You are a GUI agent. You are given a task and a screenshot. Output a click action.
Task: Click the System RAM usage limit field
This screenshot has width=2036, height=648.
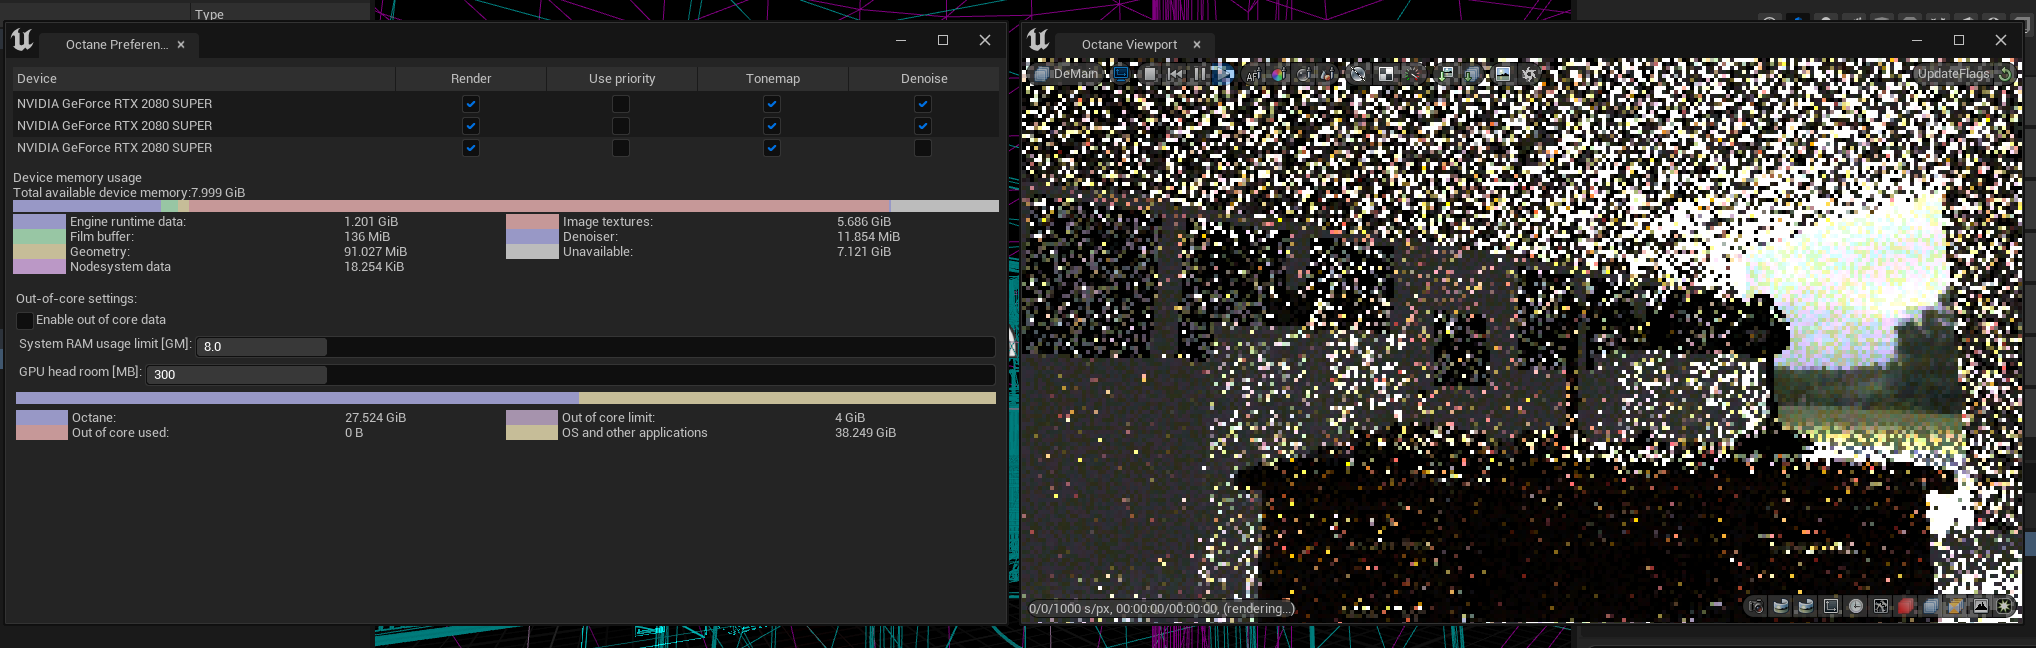[x=595, y=347]
